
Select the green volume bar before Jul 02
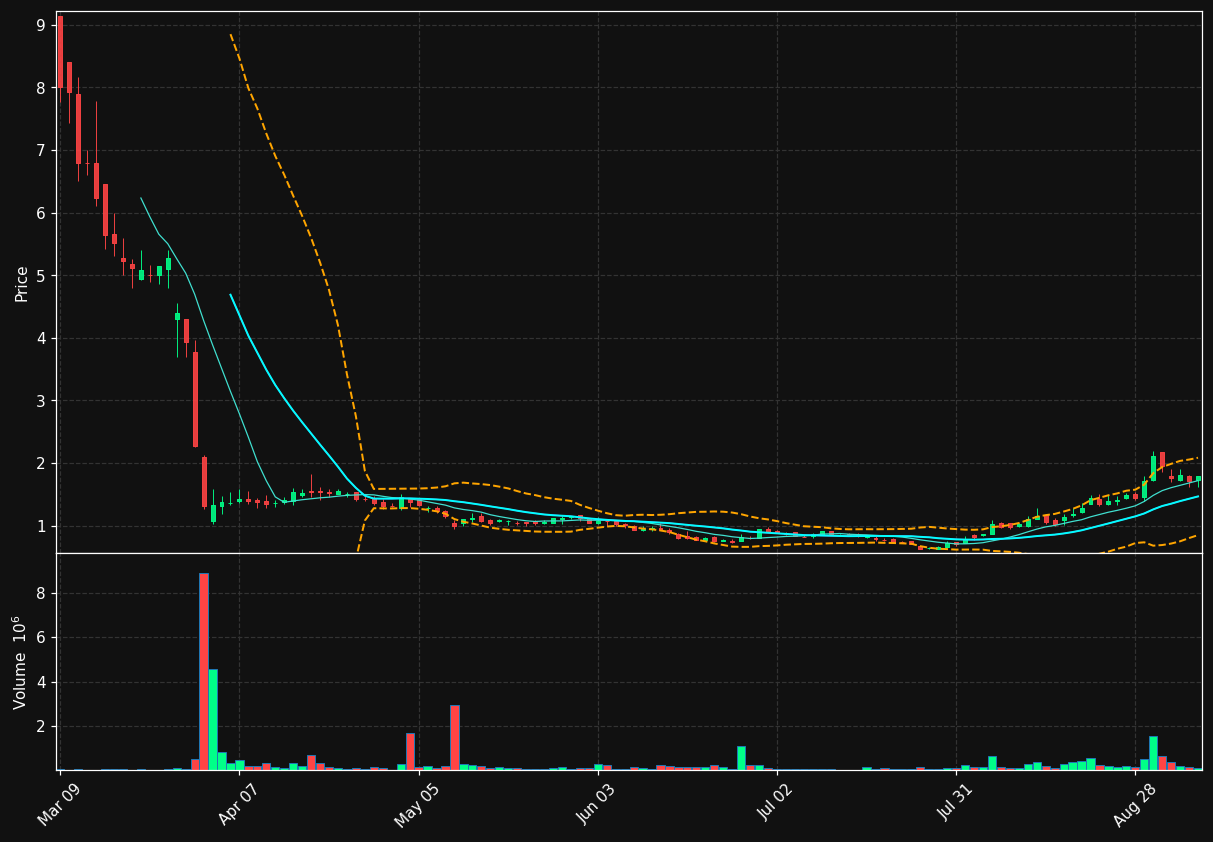point(741,758)
